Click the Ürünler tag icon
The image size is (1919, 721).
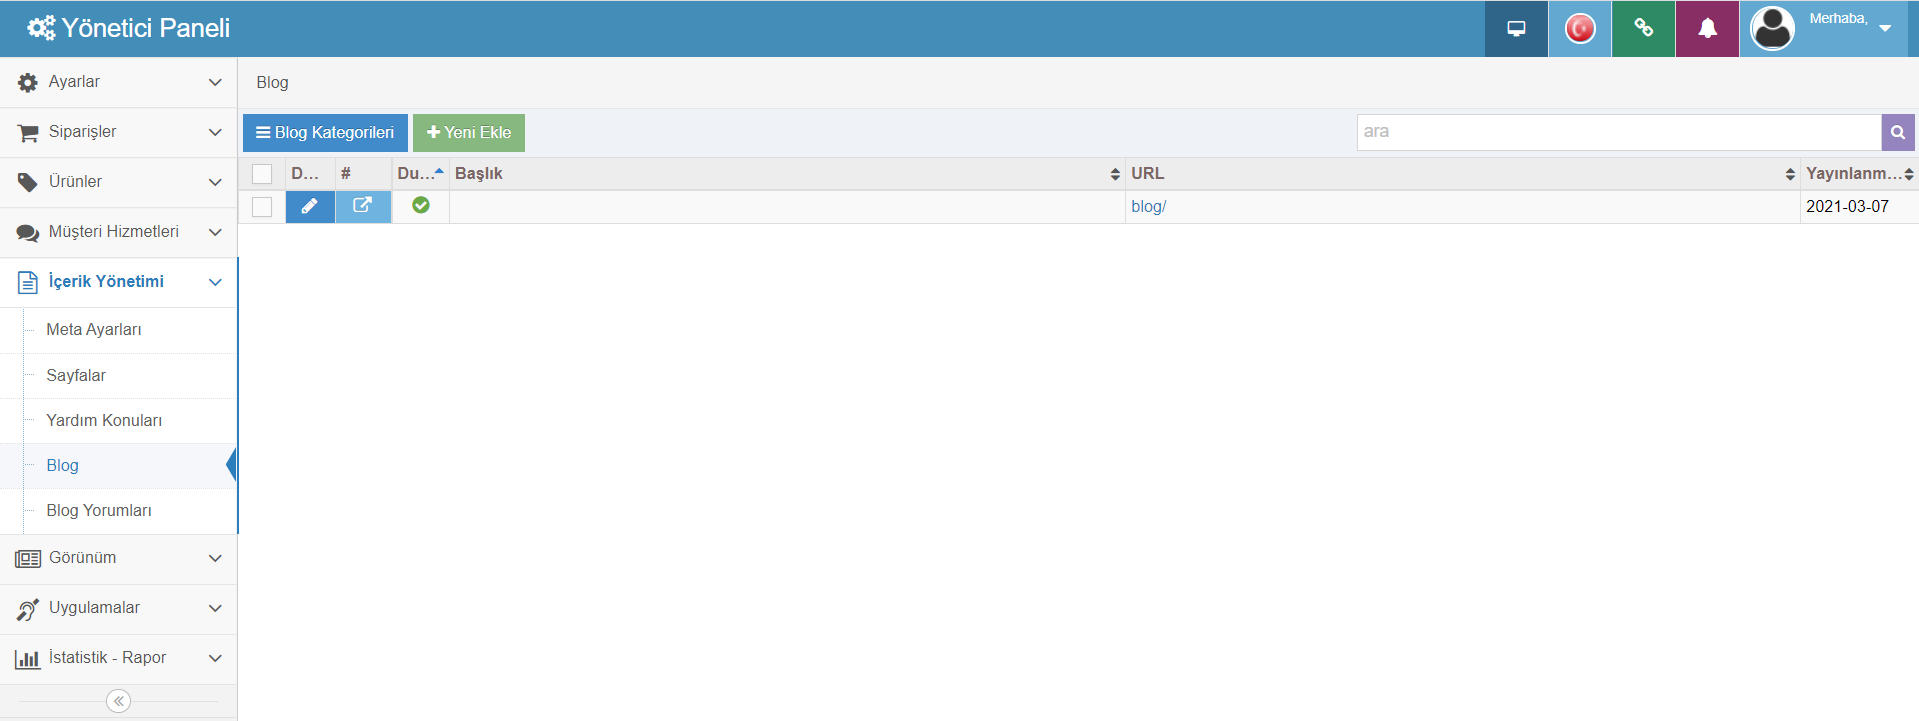point(28,183)
